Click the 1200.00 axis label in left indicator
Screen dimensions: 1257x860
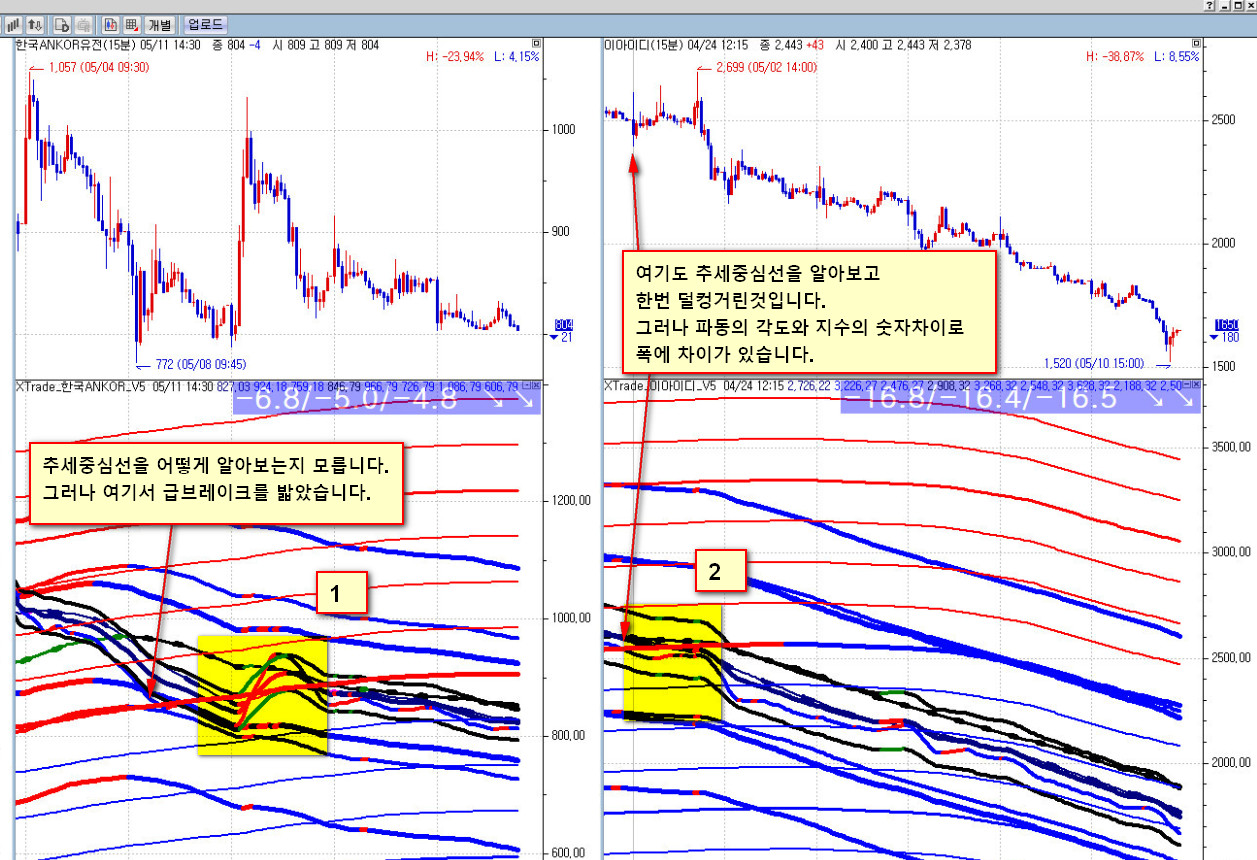point(573,500)
